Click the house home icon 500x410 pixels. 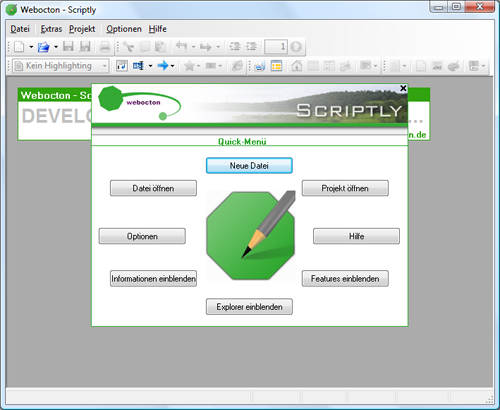pyautogui.click(x=296, y=65)
